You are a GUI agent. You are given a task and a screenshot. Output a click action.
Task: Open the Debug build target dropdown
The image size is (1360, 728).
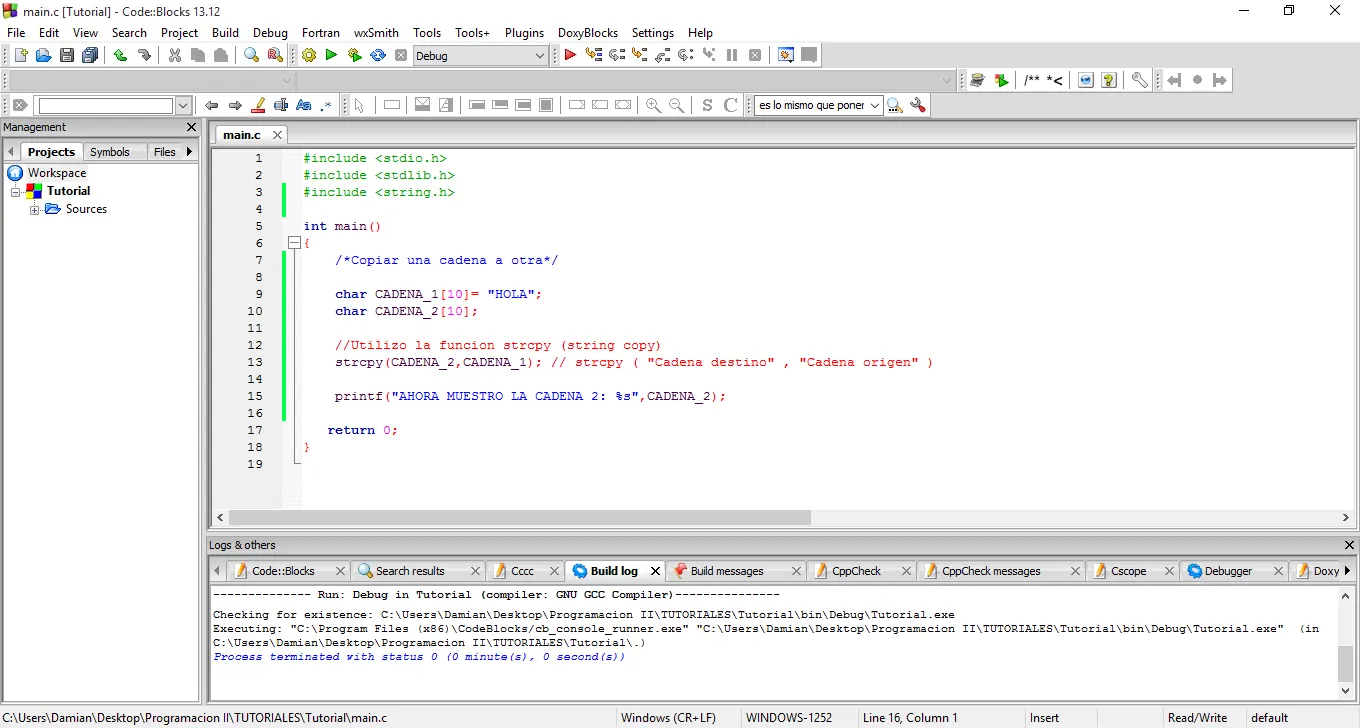coord(540,56)
